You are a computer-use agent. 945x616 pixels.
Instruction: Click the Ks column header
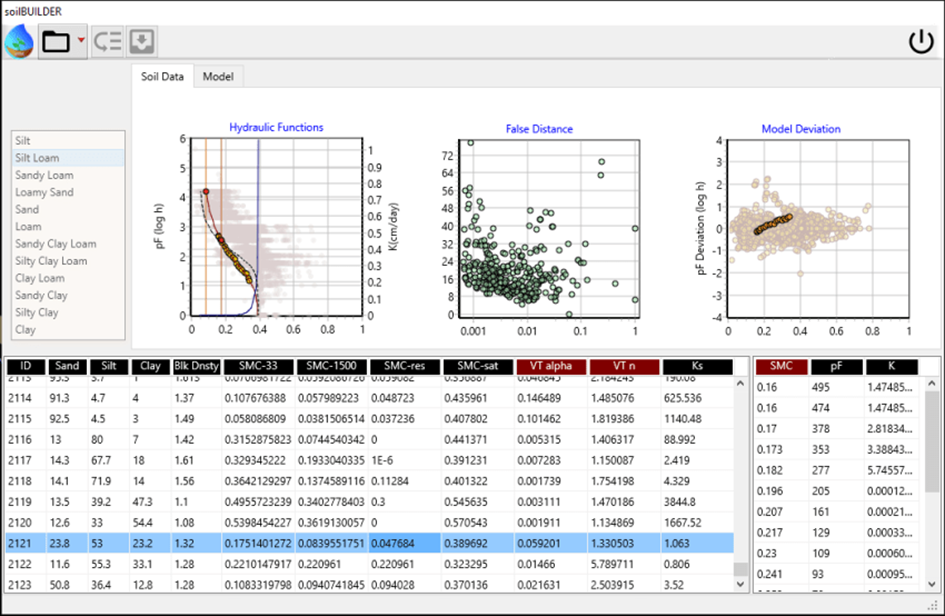click(x=697, y=367)
